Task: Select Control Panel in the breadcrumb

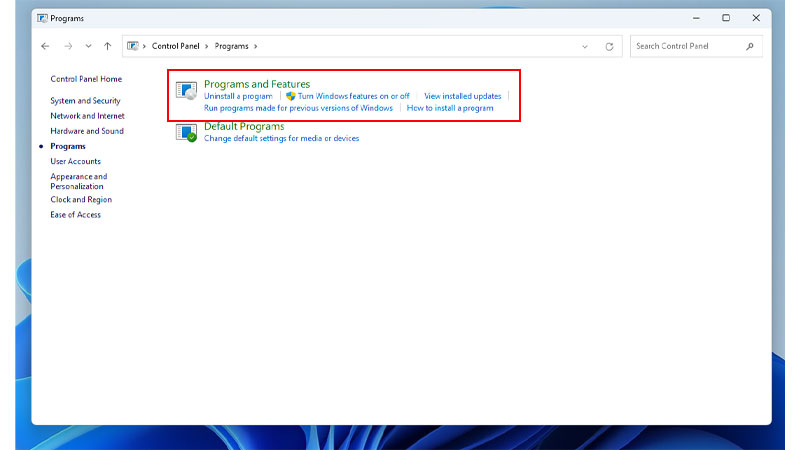Action: [x=176, y=46]
